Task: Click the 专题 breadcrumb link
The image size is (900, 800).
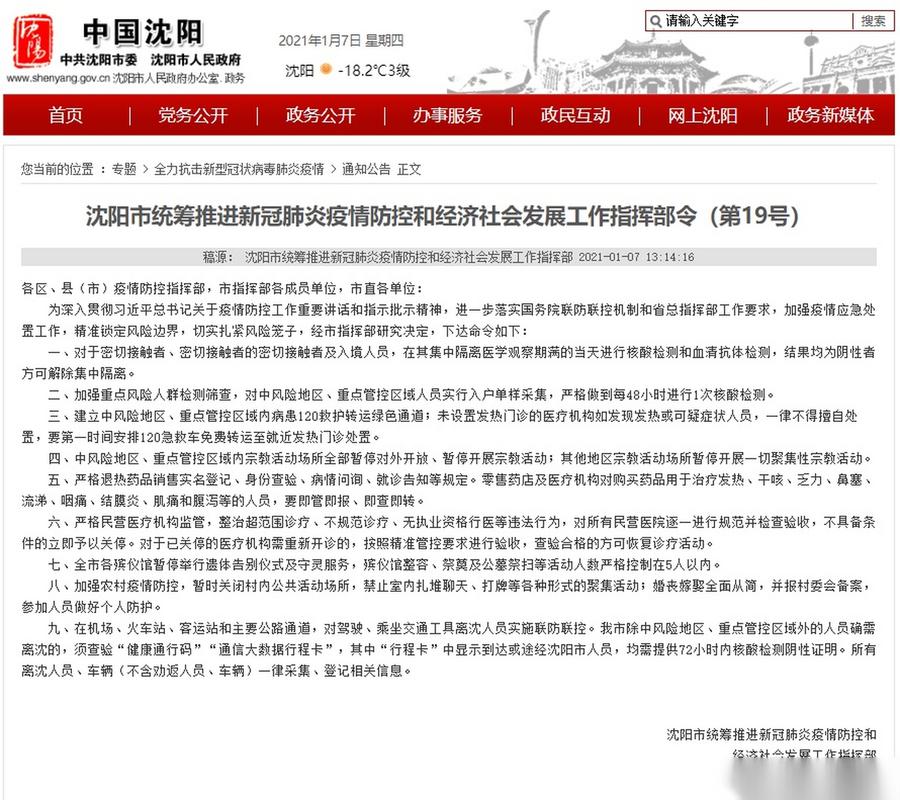Action: [x=124, y=169]
